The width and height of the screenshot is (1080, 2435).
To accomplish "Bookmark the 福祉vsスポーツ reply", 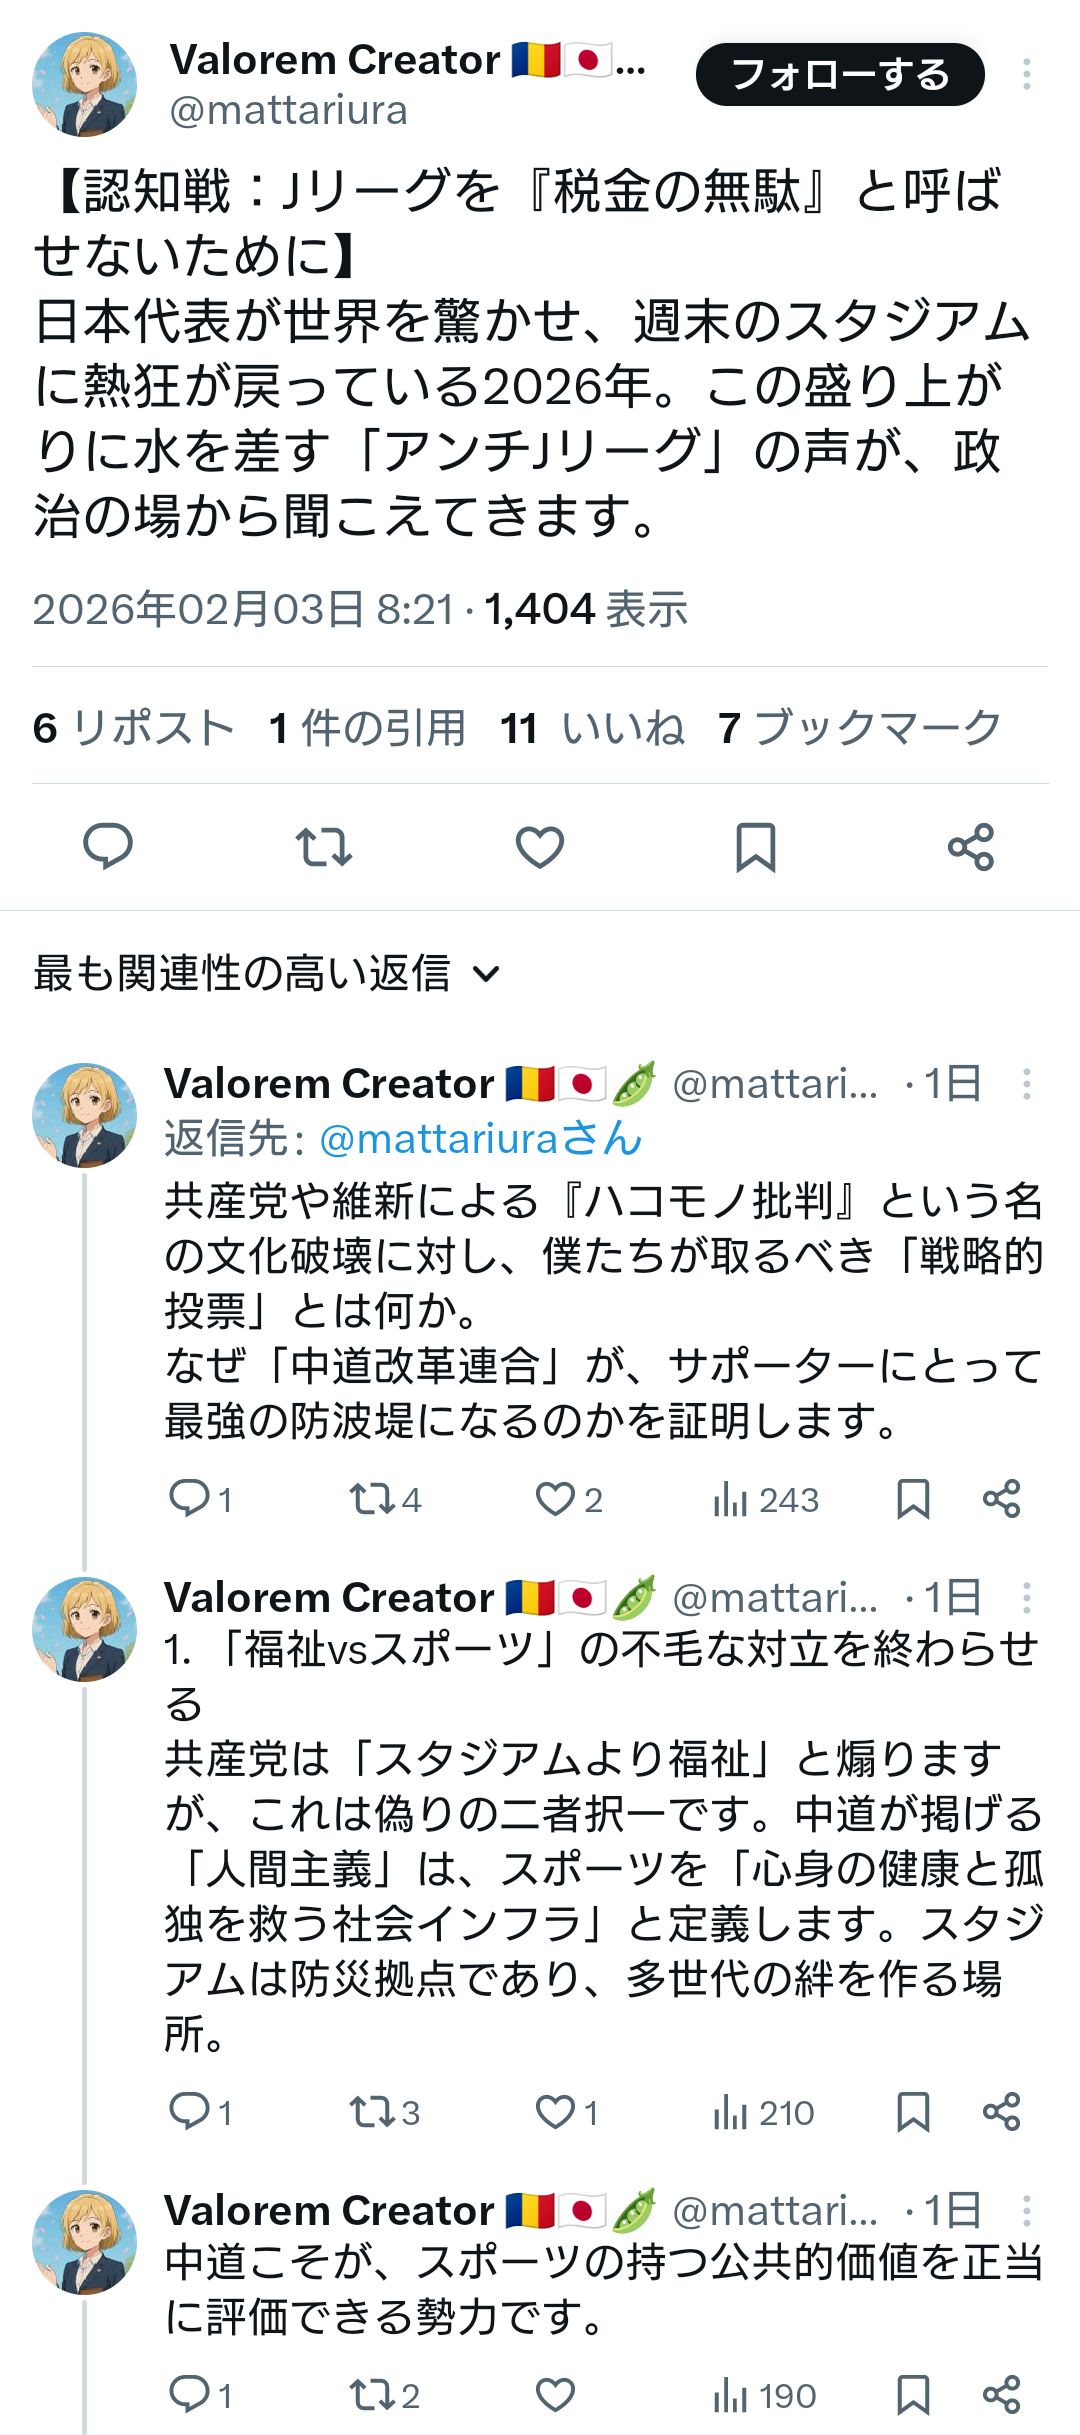I will [x=913, y=2112].
